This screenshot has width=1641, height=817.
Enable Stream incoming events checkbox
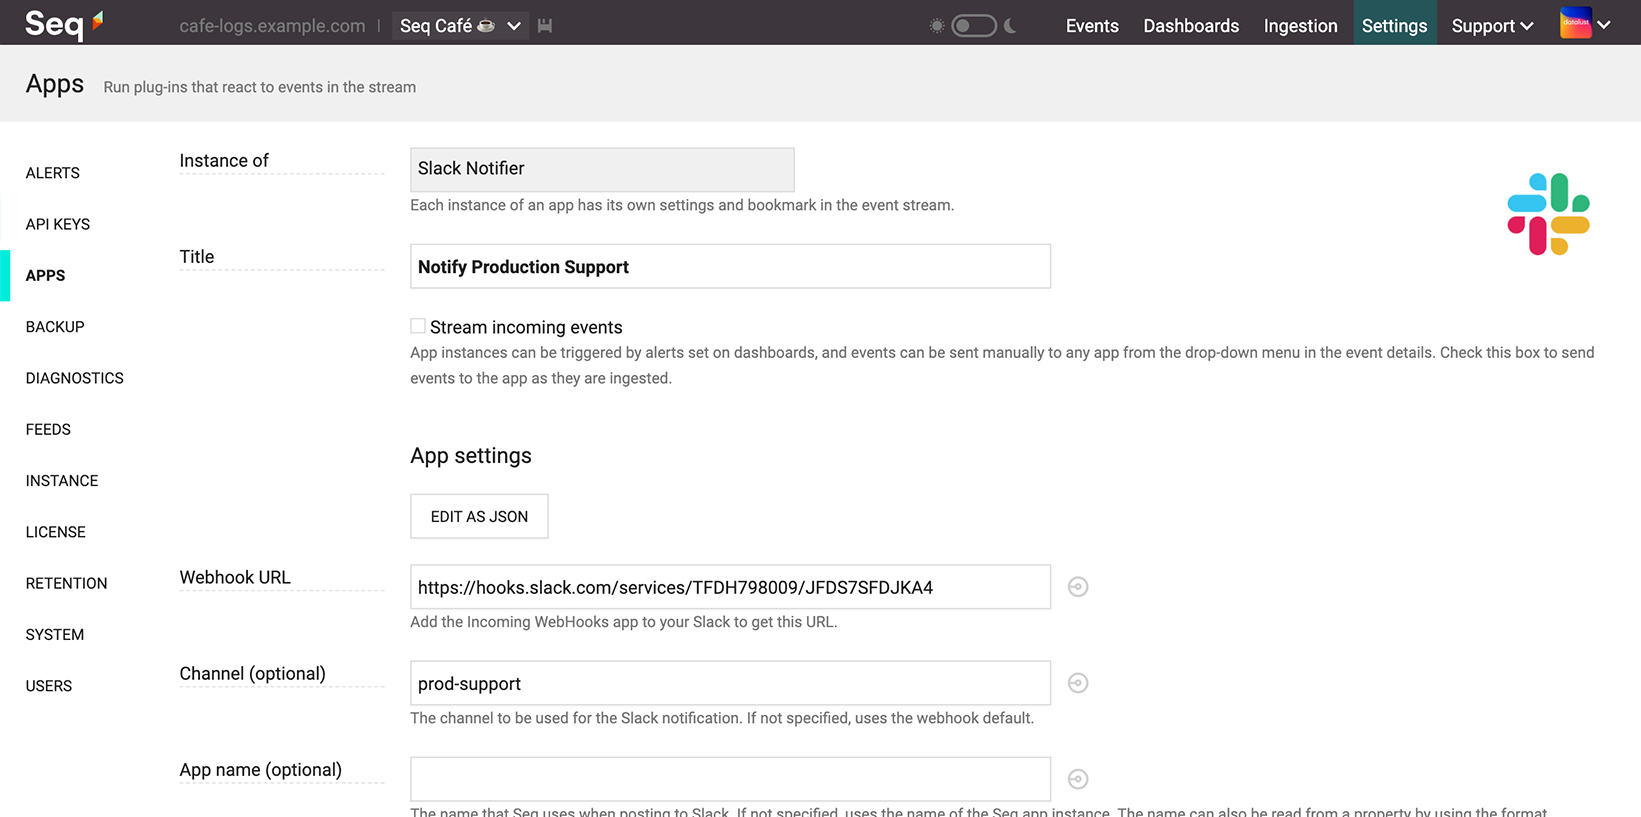click(418, 326)
